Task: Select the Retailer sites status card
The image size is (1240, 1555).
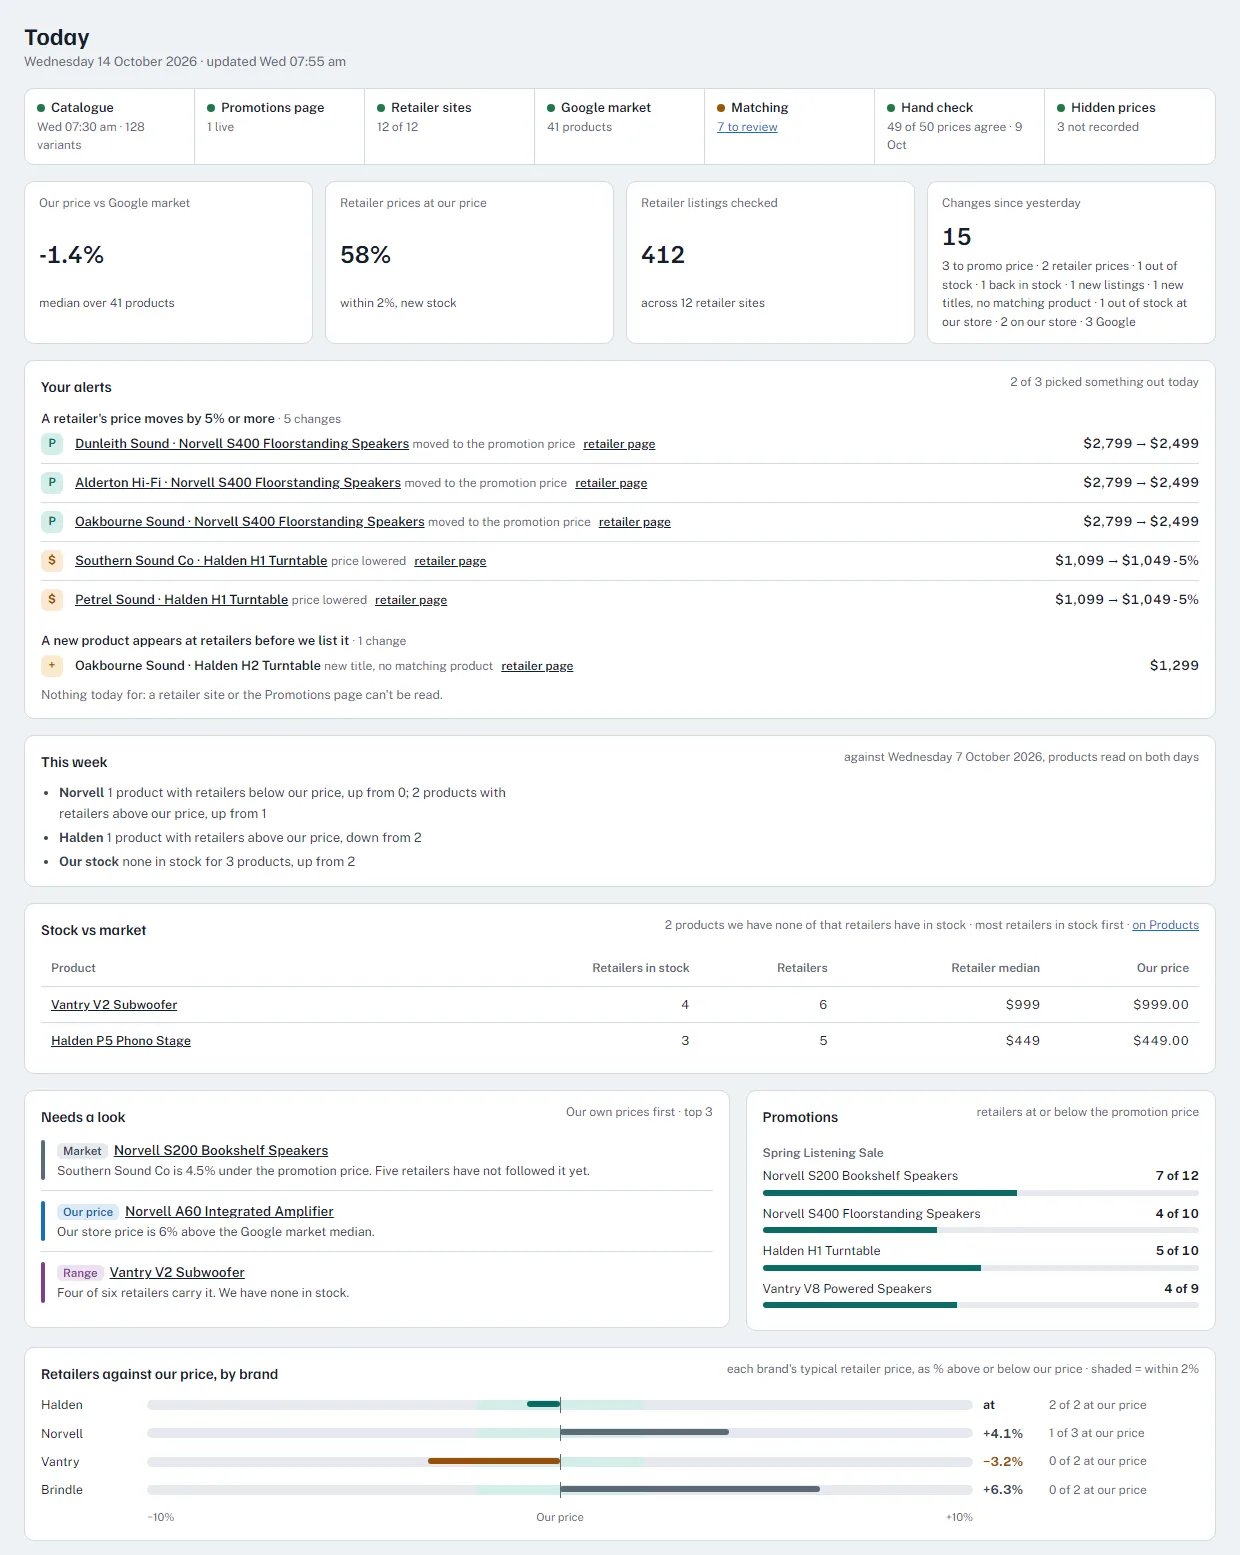Action: coord(449,126)
